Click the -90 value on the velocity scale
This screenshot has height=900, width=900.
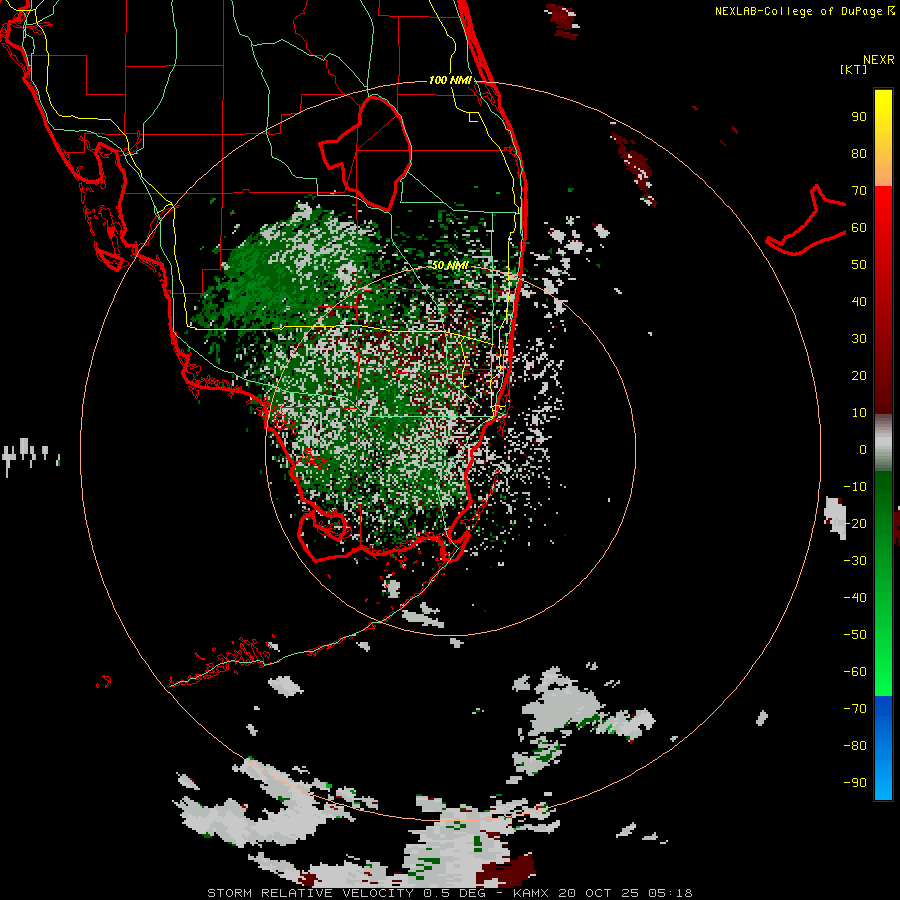tap(855, 783)
